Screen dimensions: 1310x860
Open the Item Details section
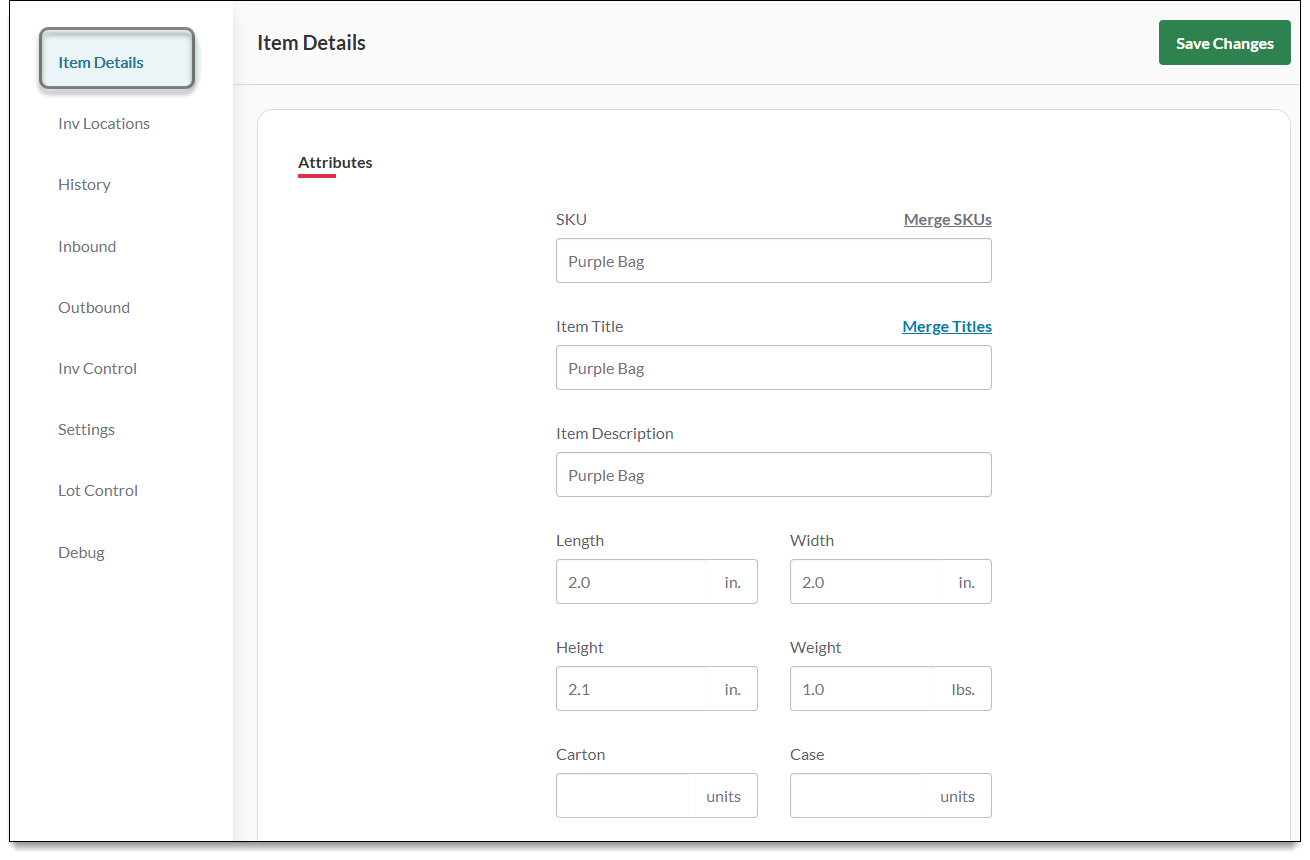100,61
